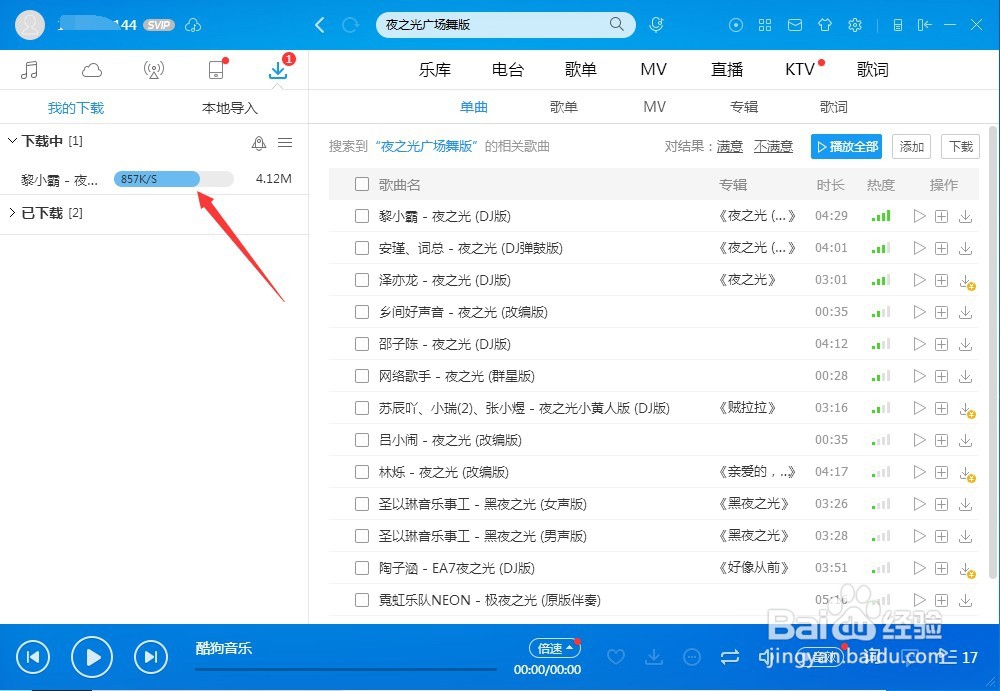The width and height of the screenshot is (1000, 691).
Task: Click the SVIP badge
Action: coord(159,25)
